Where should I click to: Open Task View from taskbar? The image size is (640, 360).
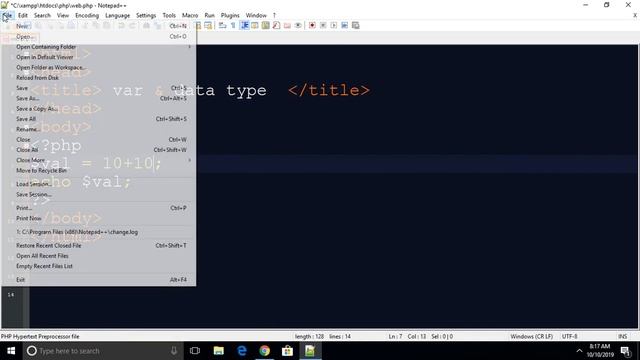195,351
